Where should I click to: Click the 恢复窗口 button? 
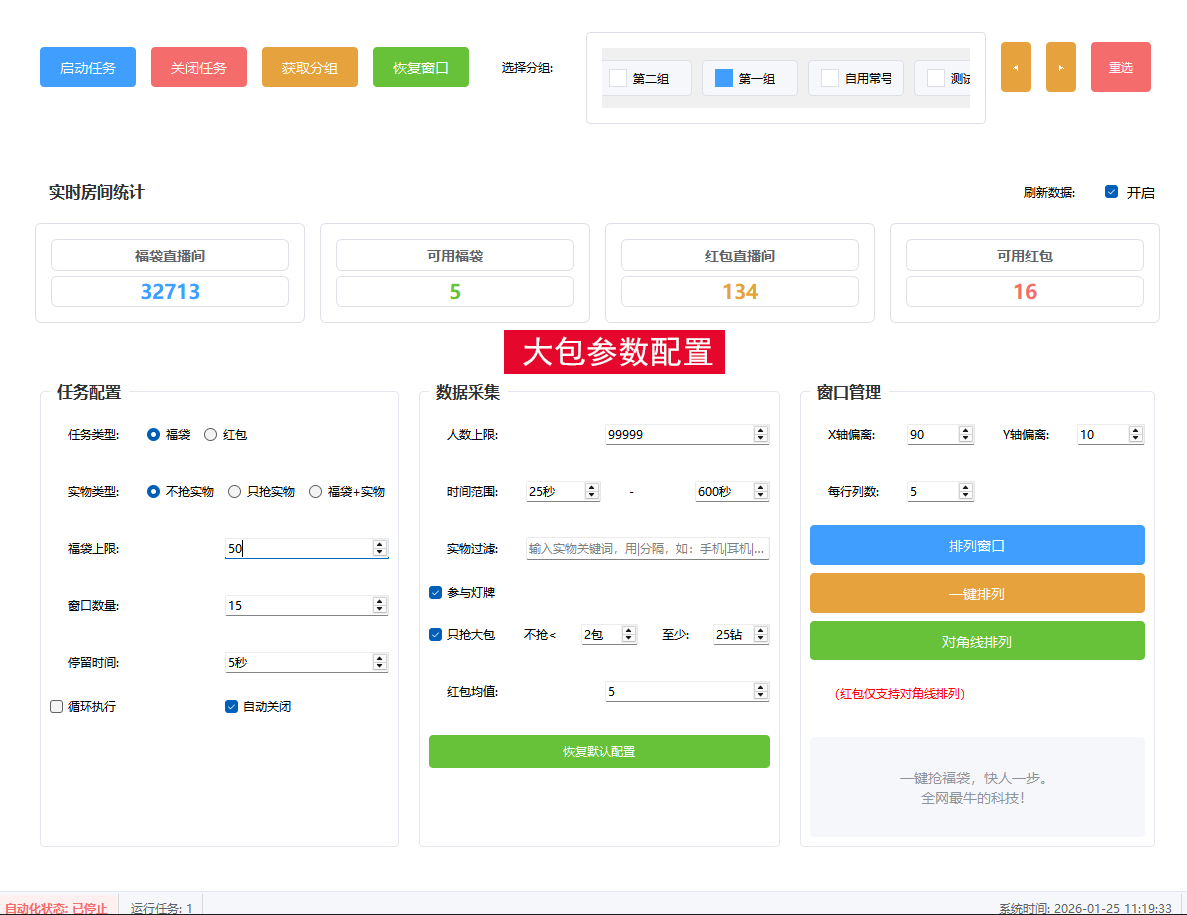coord(421,67)
